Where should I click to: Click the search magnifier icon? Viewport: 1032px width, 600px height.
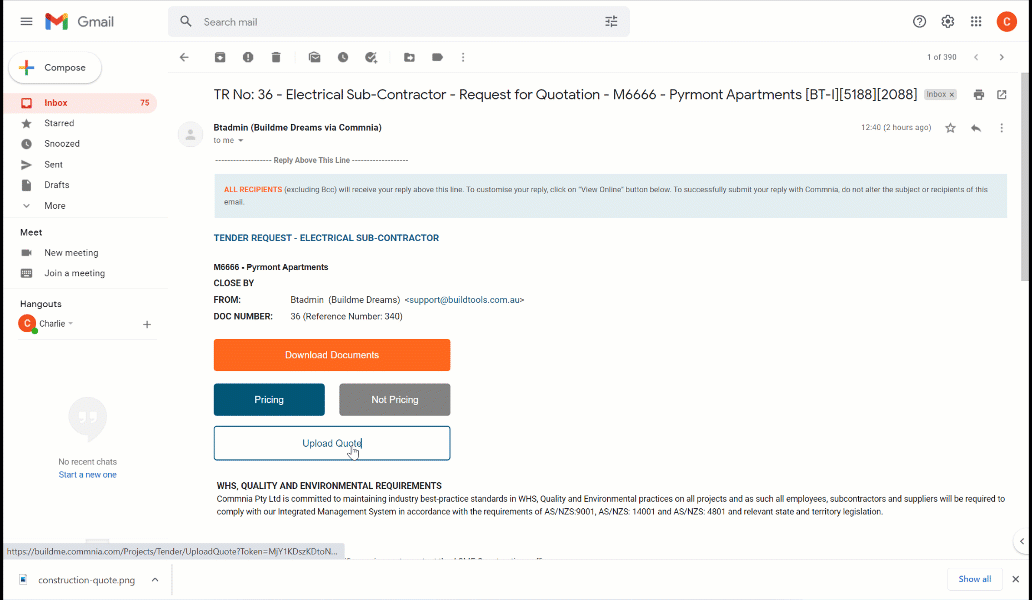point(186,22)
